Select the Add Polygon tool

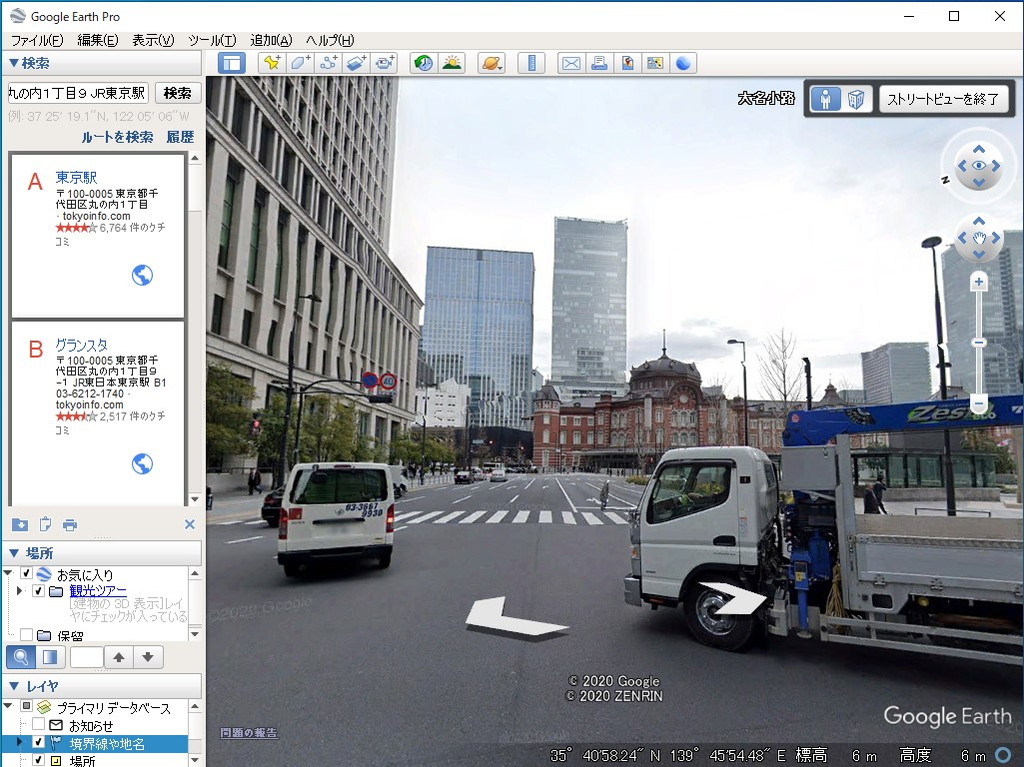[299, 62]
